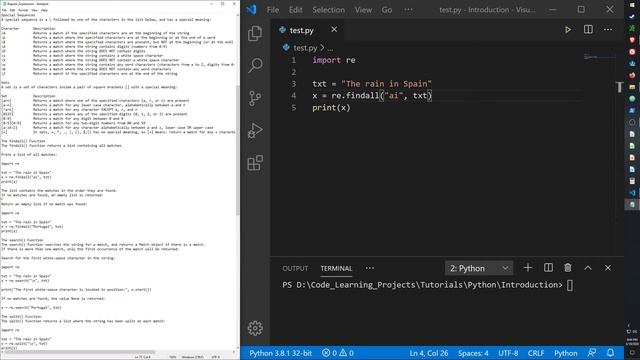Open the errors and warnings status indicator

338,353
